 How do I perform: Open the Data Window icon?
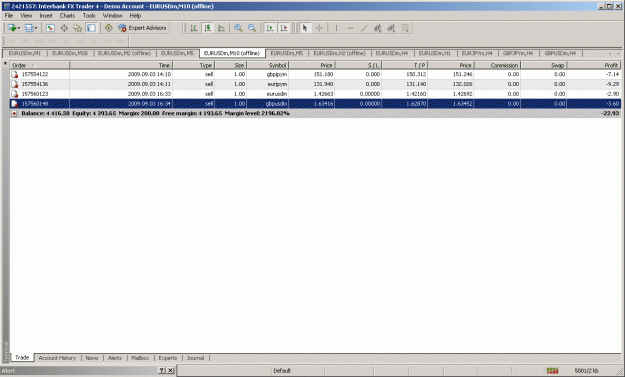[x=64, y=28]
